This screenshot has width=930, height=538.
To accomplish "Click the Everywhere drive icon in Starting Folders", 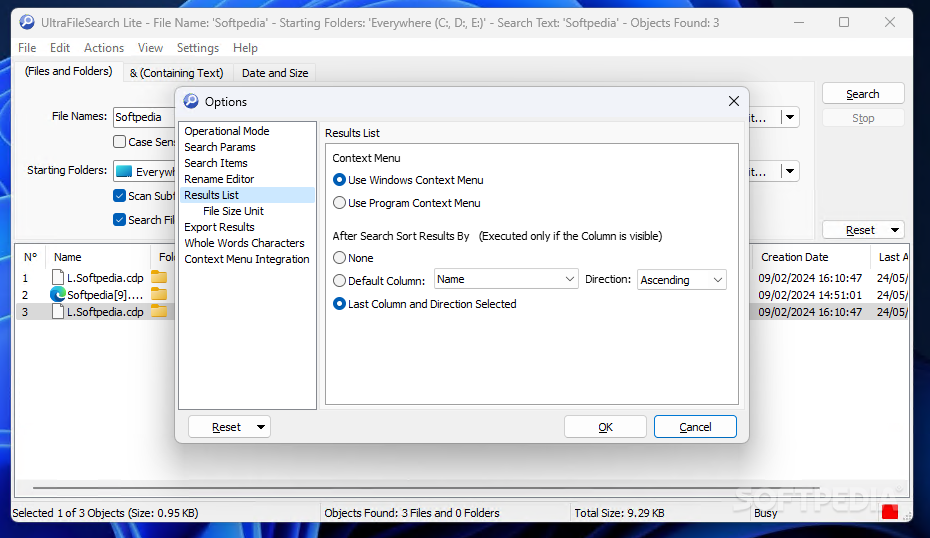I will (124, 171).
